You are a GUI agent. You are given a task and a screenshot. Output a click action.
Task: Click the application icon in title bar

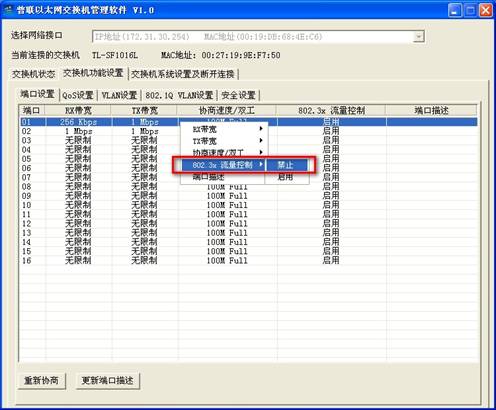pyautogui.click(x=8, y=10)
